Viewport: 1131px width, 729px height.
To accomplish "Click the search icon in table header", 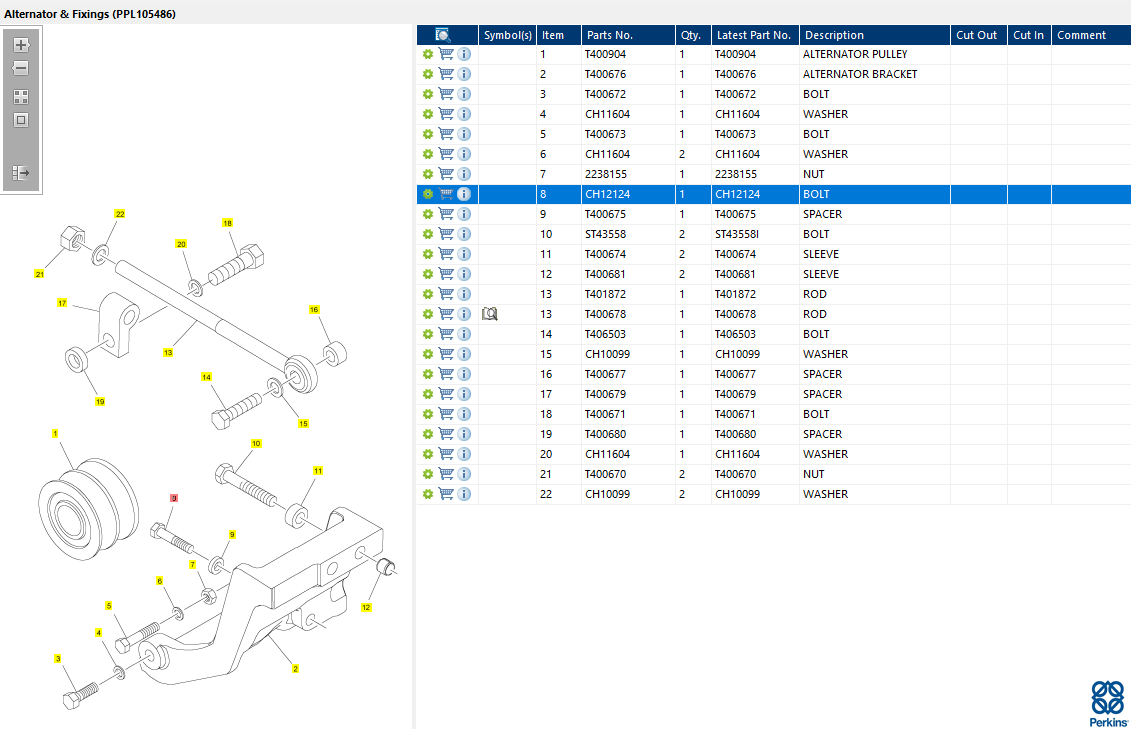I will click(443, 35).
